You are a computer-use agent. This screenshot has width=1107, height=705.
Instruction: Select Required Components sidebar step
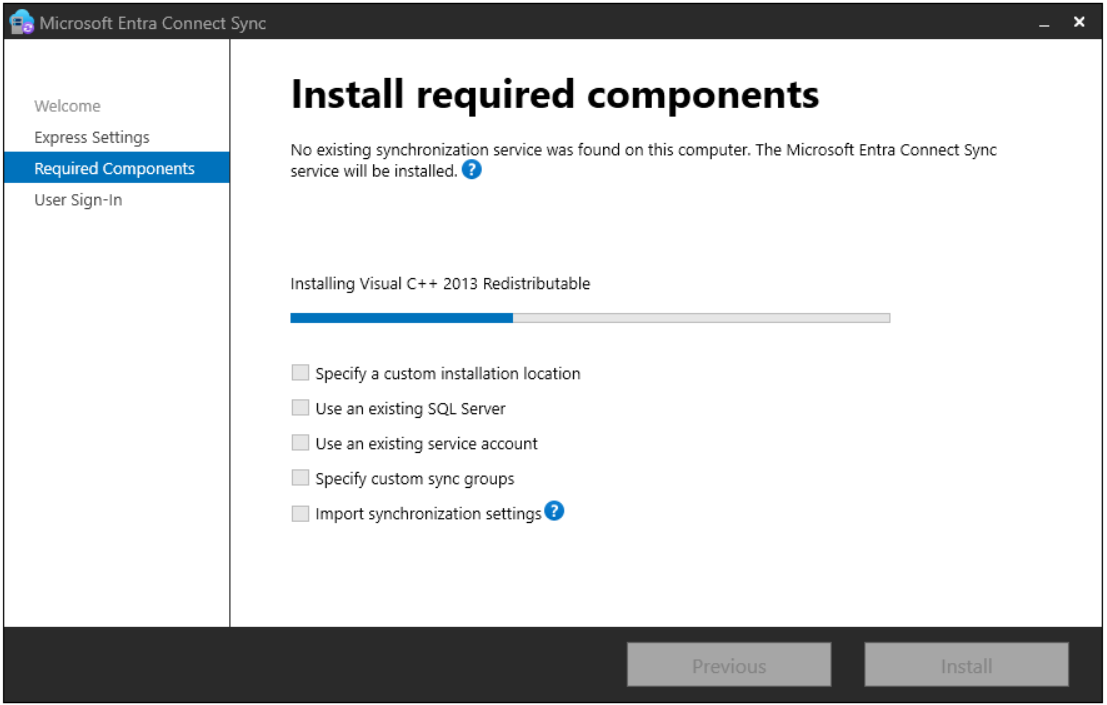coord(116,168)
